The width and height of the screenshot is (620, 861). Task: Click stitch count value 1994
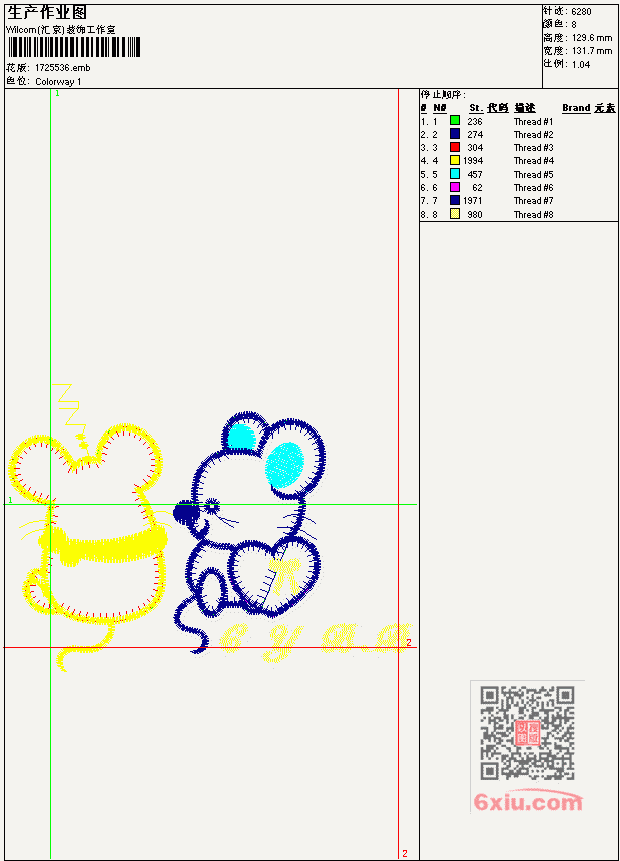pyautogui.click(x=473, y=161)
